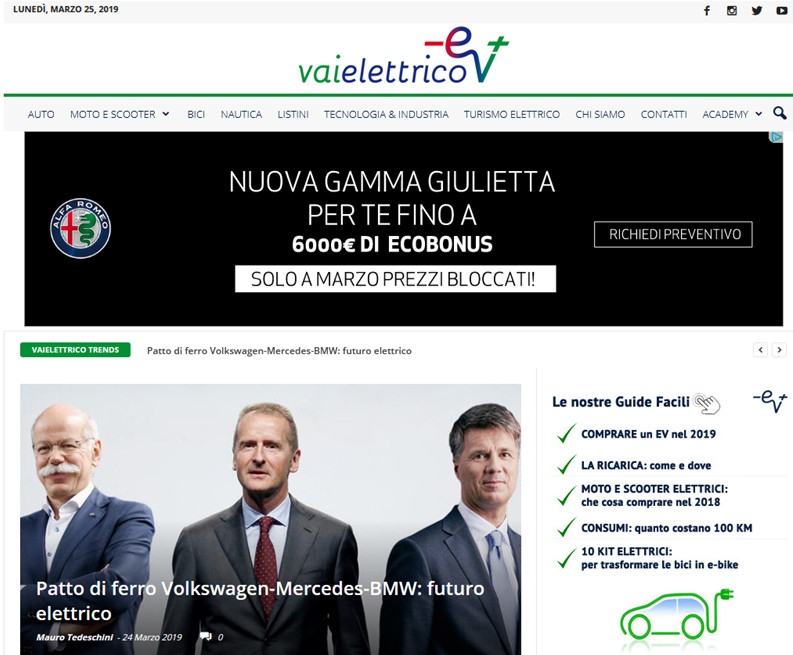Open author Mauro Tedeschini link
This screenshot has height=655, width=793.
(74, 637)
